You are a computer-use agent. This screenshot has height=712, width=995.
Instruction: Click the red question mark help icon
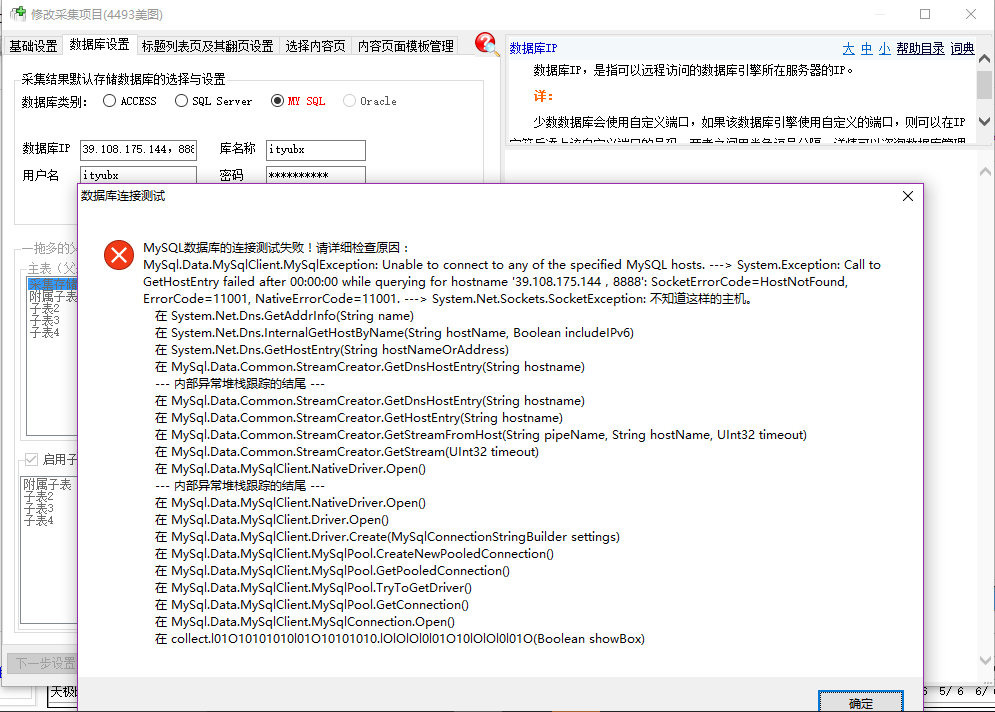tap(487, 44)
